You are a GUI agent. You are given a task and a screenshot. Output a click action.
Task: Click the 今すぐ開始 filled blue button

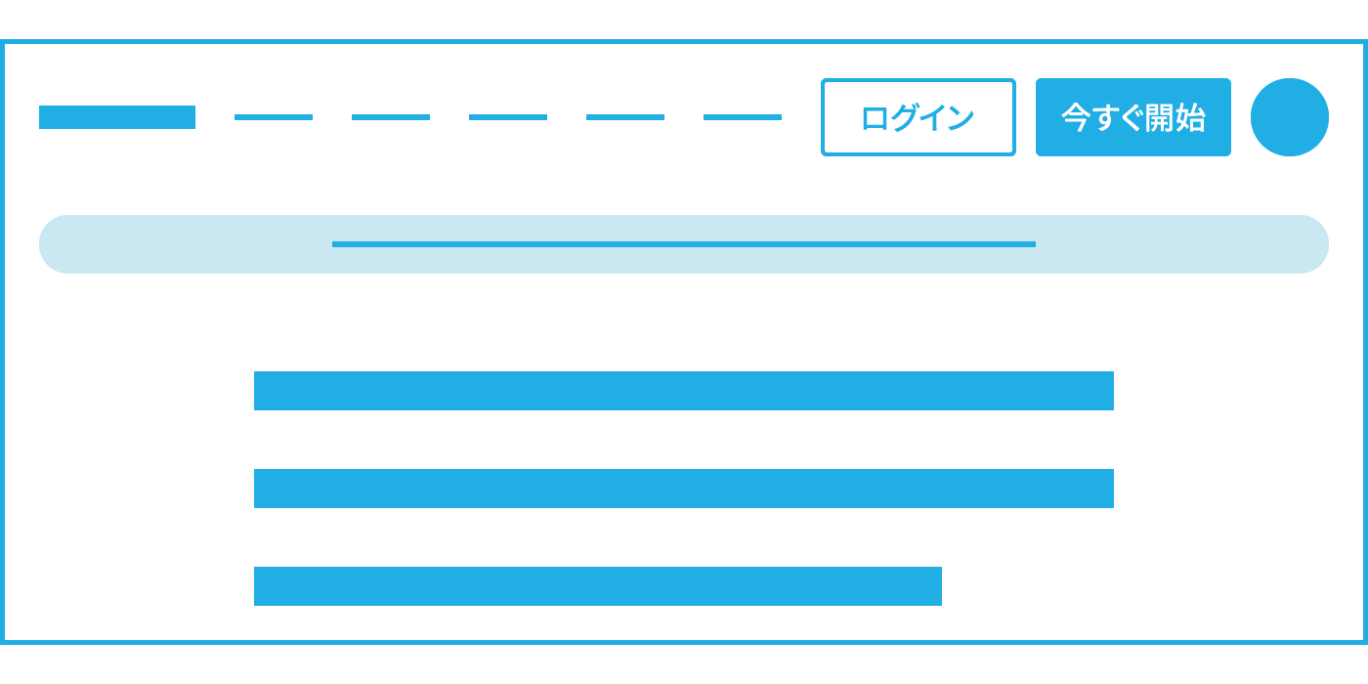pos(1133,117)
